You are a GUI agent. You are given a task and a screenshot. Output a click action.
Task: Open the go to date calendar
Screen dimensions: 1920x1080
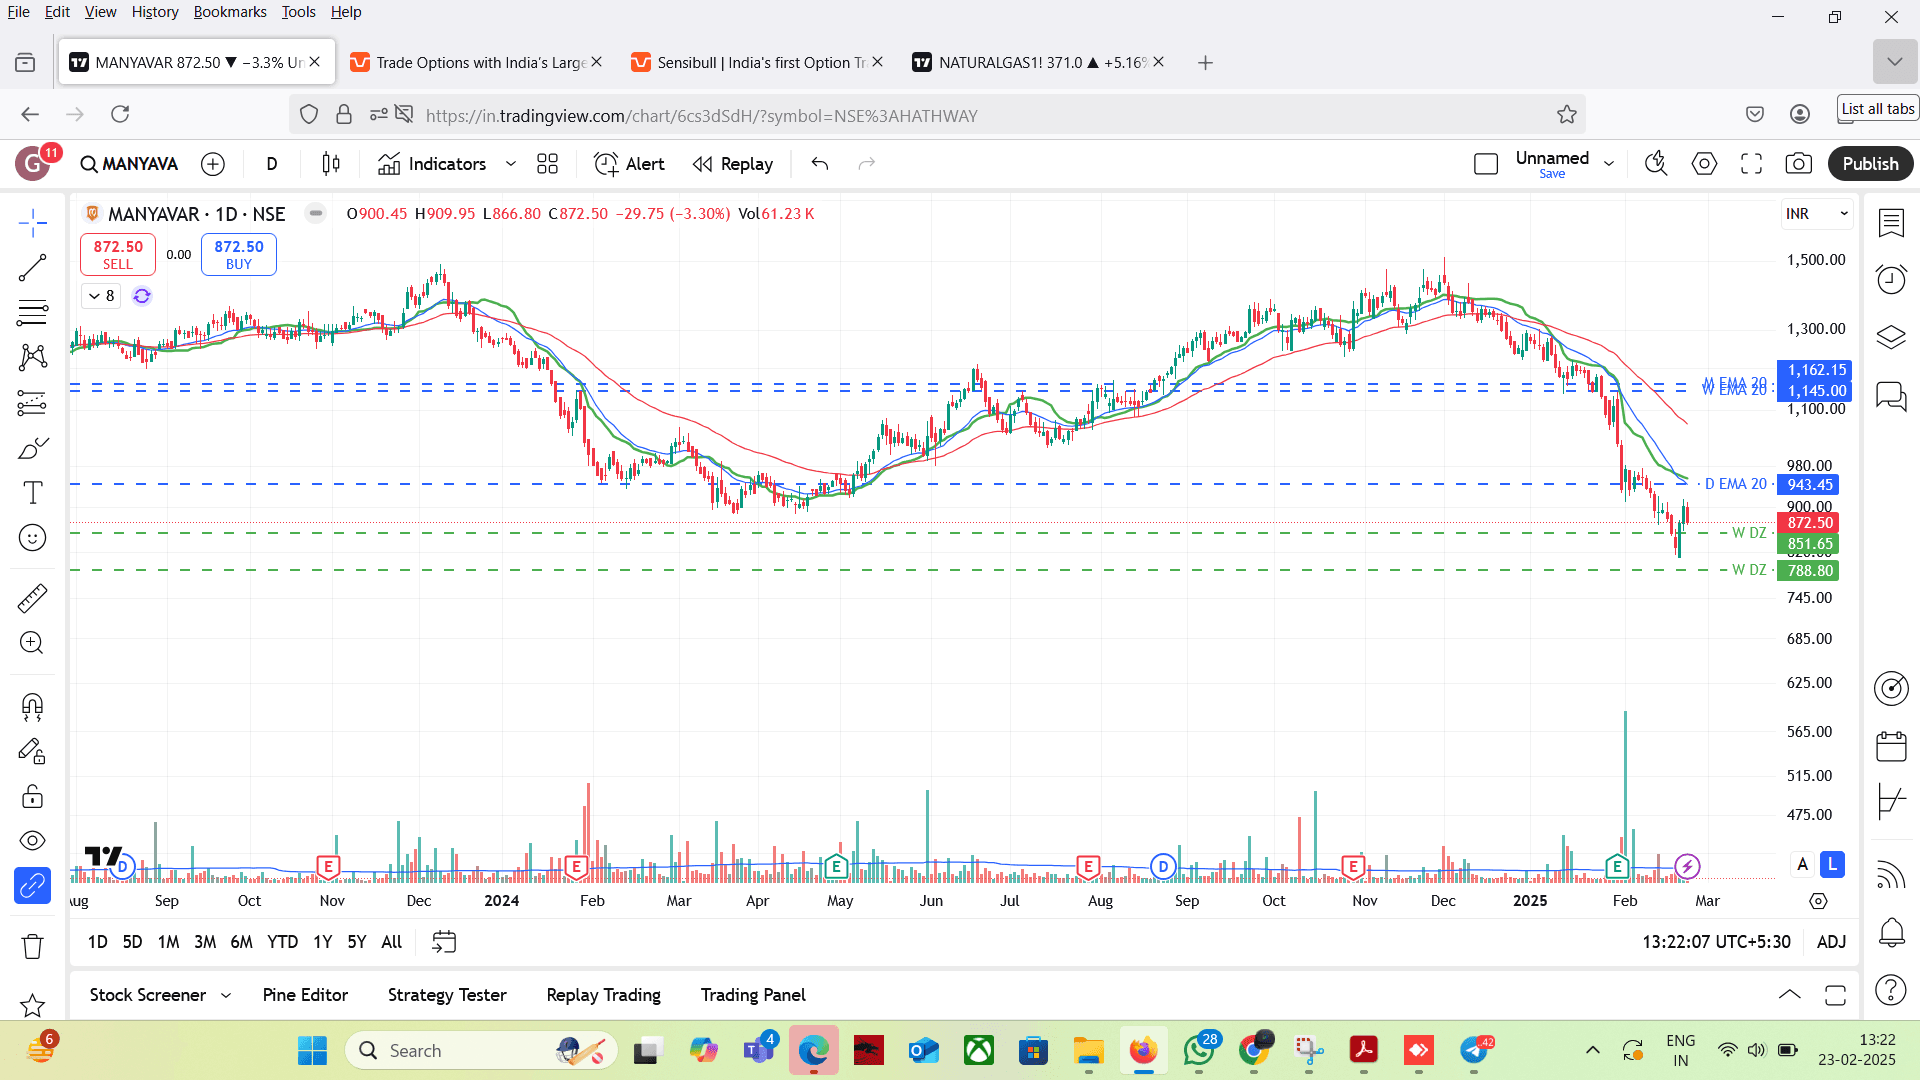click(x=444, y=942)
